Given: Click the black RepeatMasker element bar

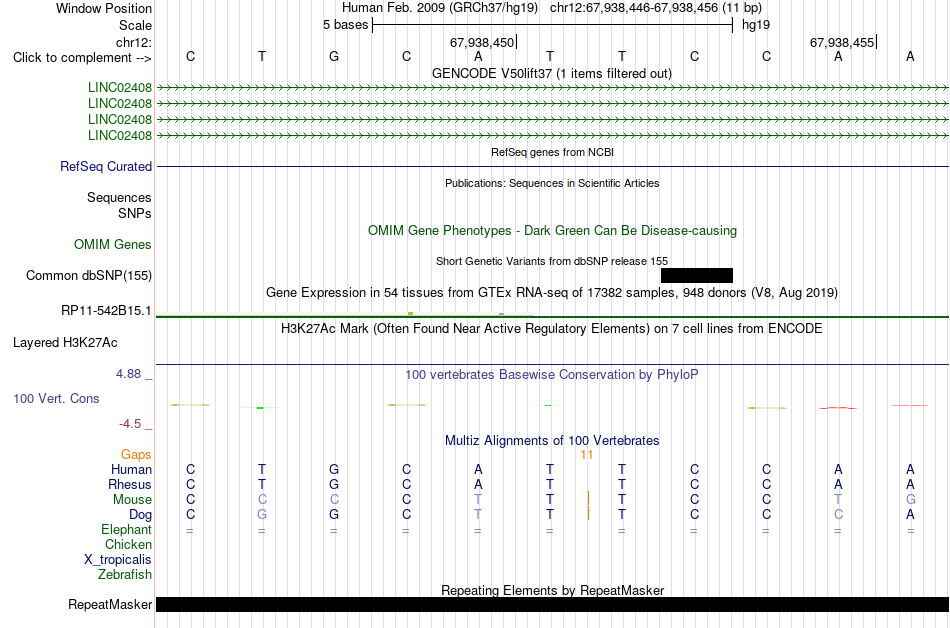Looking at the screenshot, I should (553, 604).
